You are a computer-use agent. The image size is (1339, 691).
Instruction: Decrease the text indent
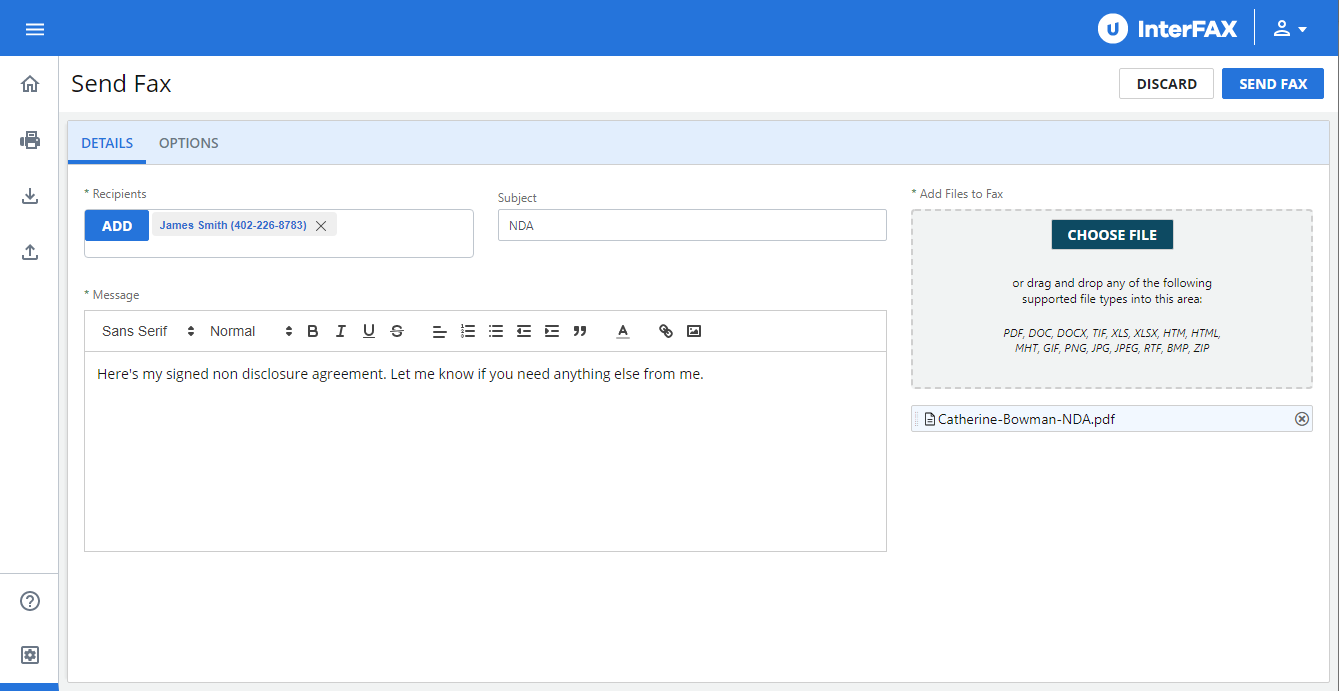524,331
